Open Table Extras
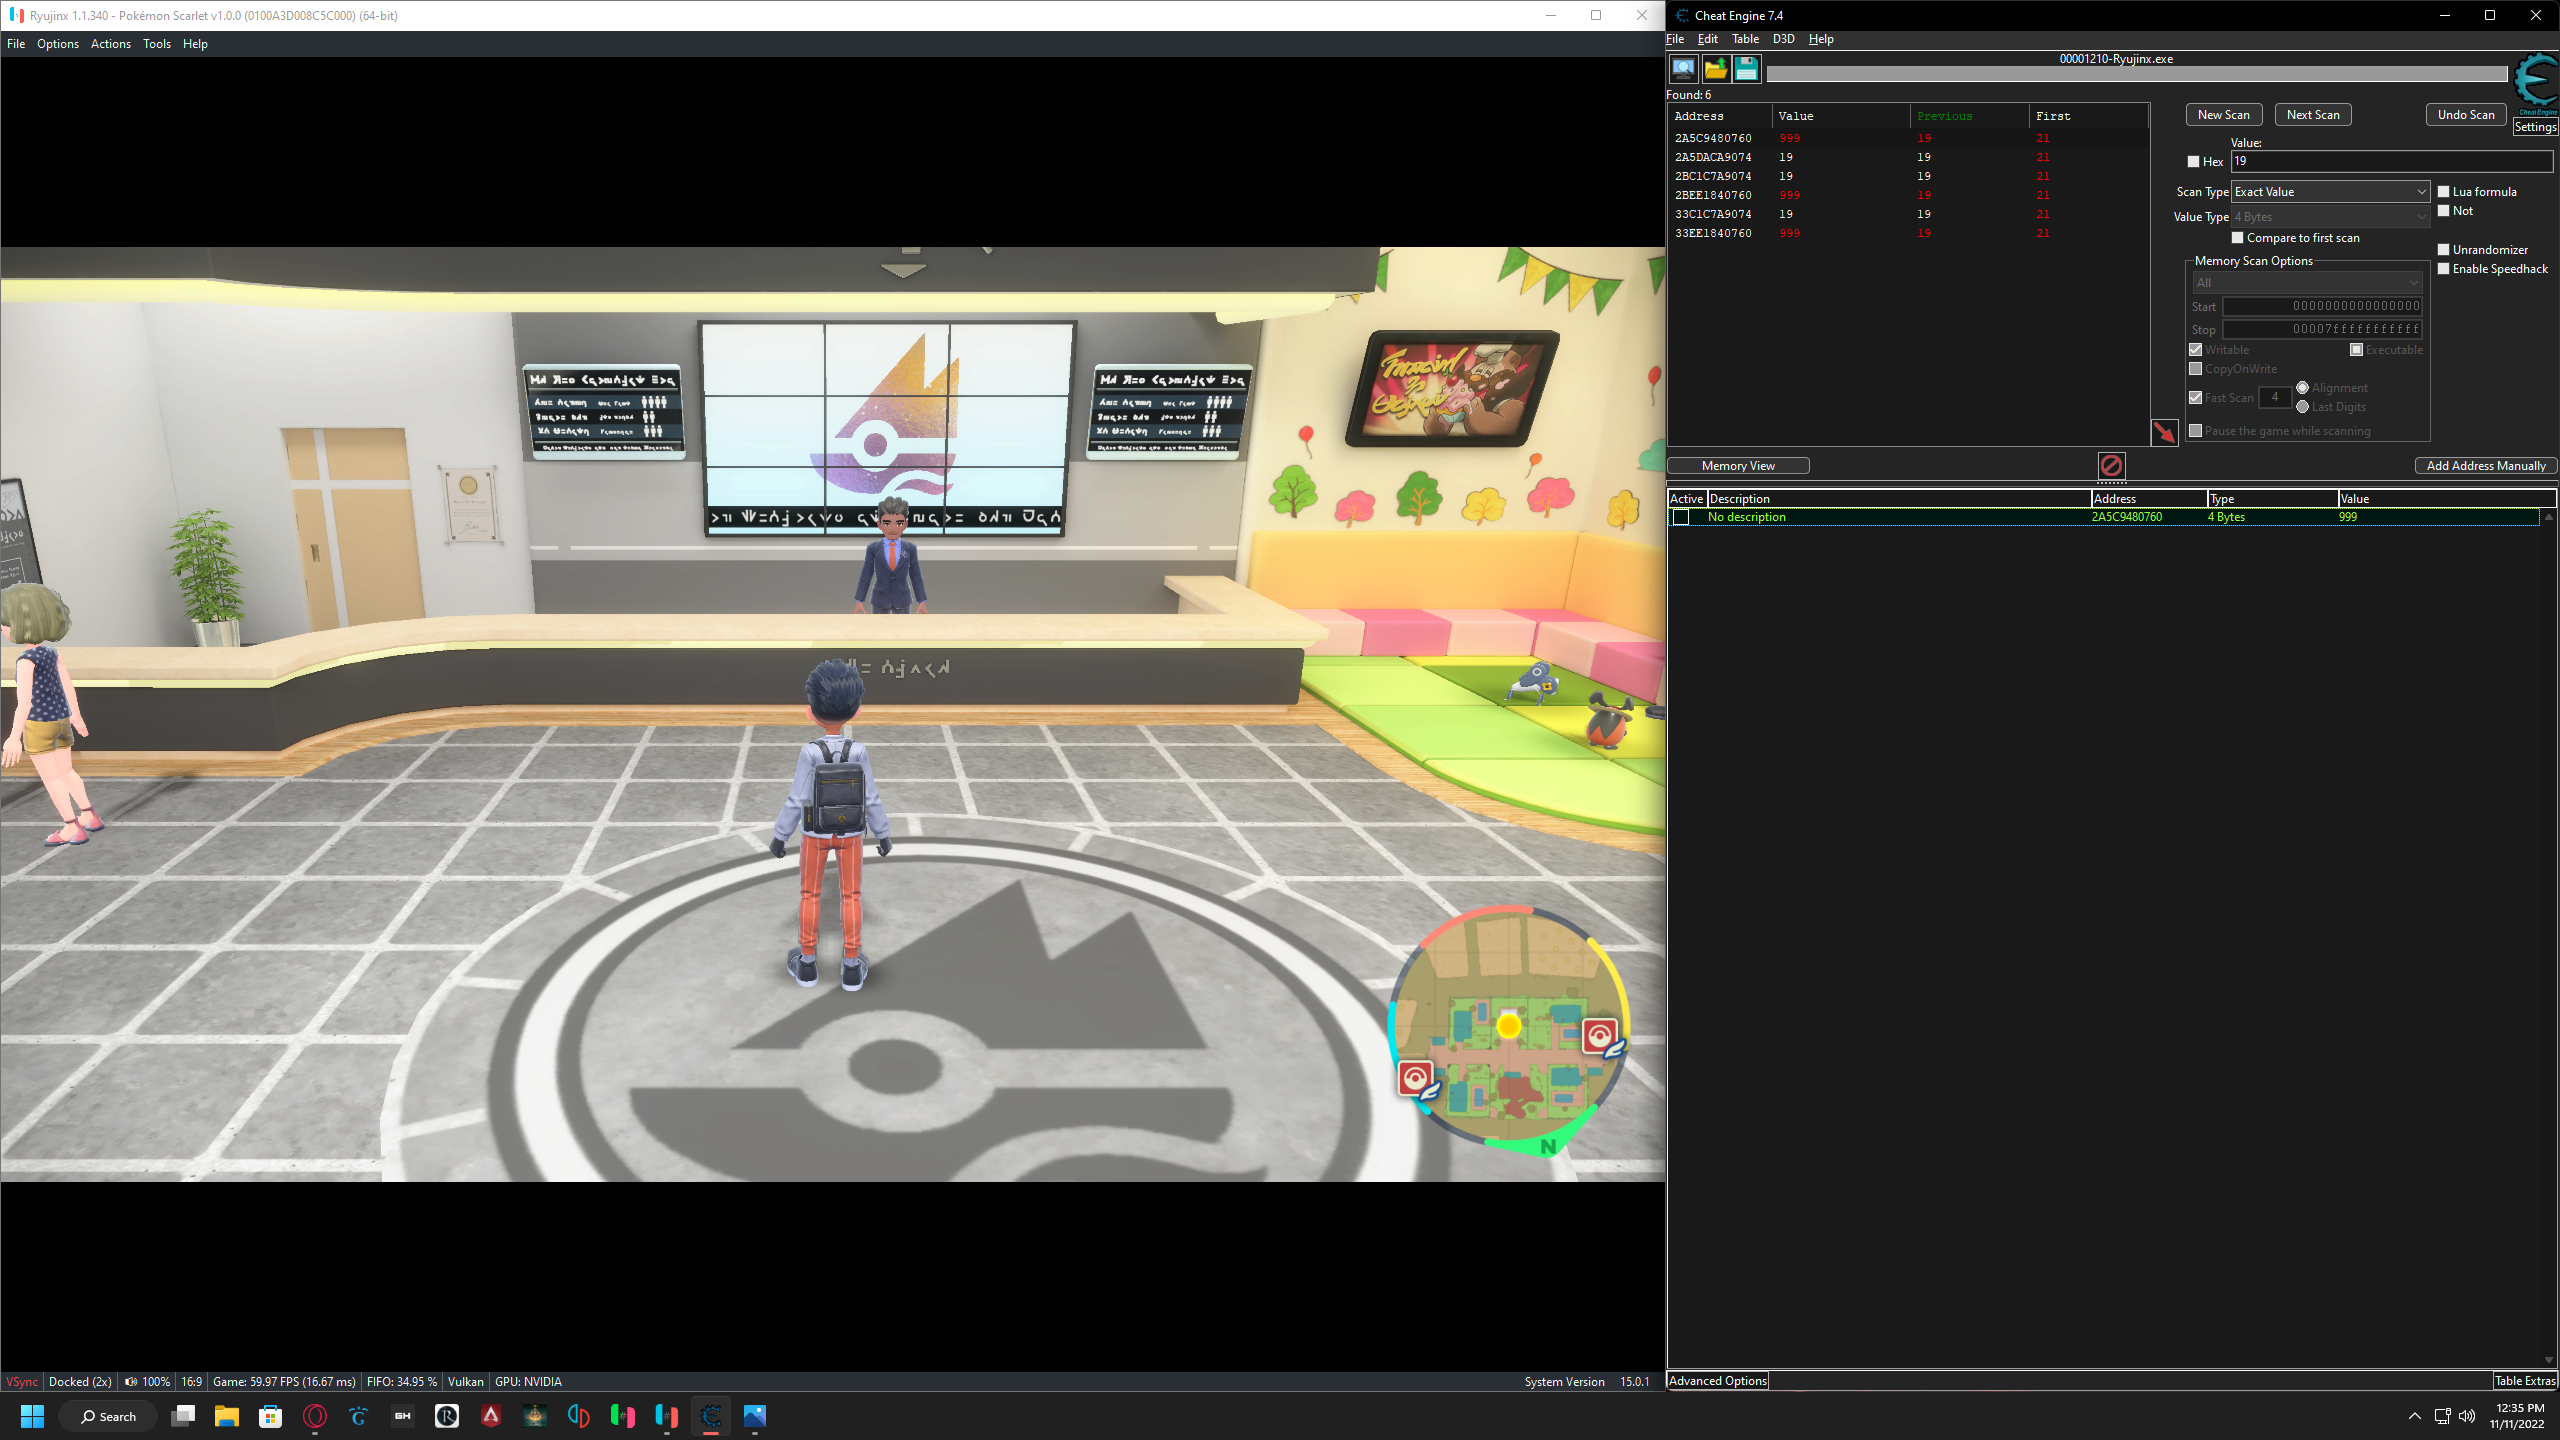 [2525, 1381]
